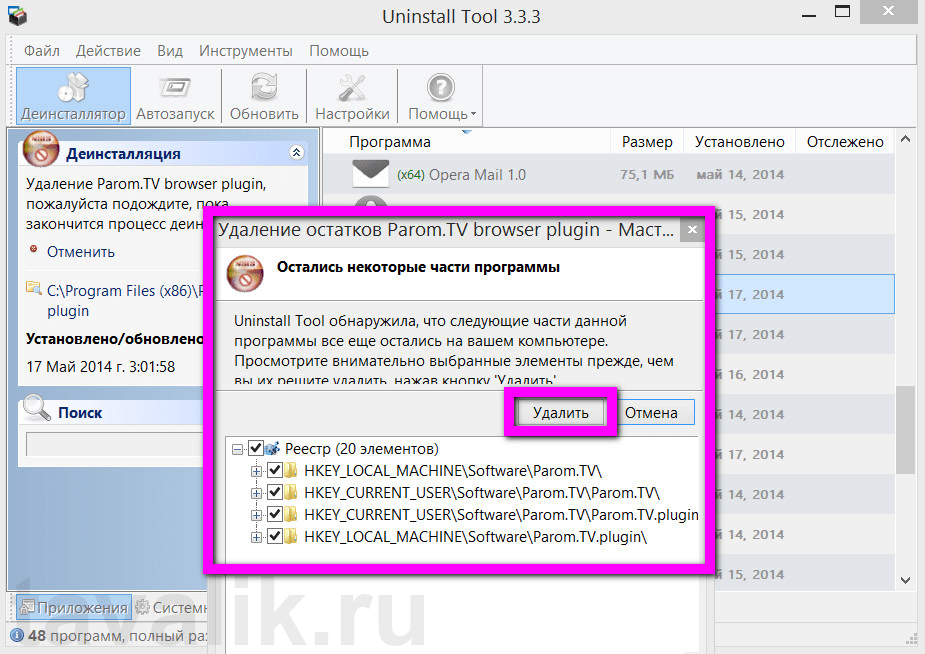Select the HKEY_LOCAL_MACHINE\Software\Parom.TV.plugin\ entry text
The height and width of the screenshot is (654, 925).
(475, 537)
